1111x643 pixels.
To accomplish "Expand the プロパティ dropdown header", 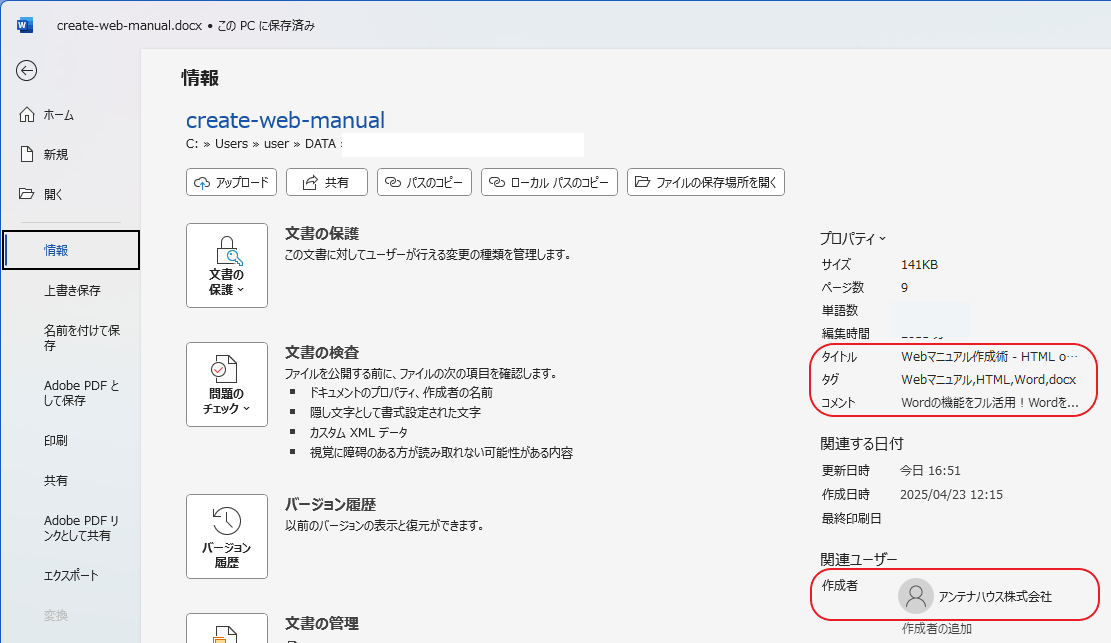I will click(852, 238).
